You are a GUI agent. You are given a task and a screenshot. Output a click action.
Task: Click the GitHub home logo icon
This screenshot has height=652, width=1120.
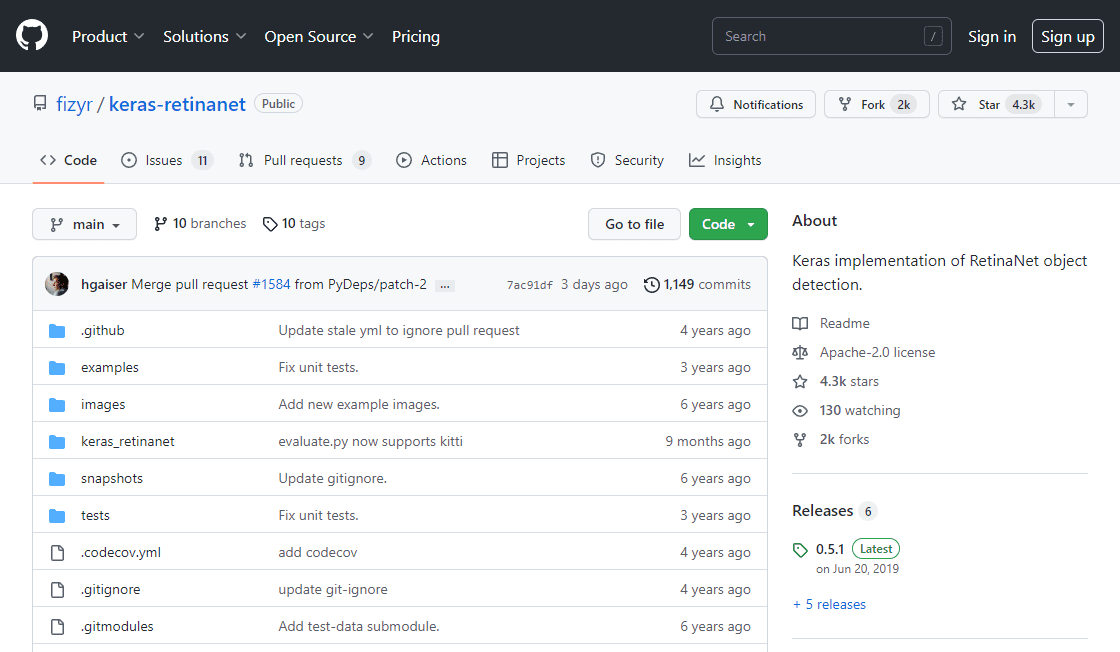pos(31,35)
